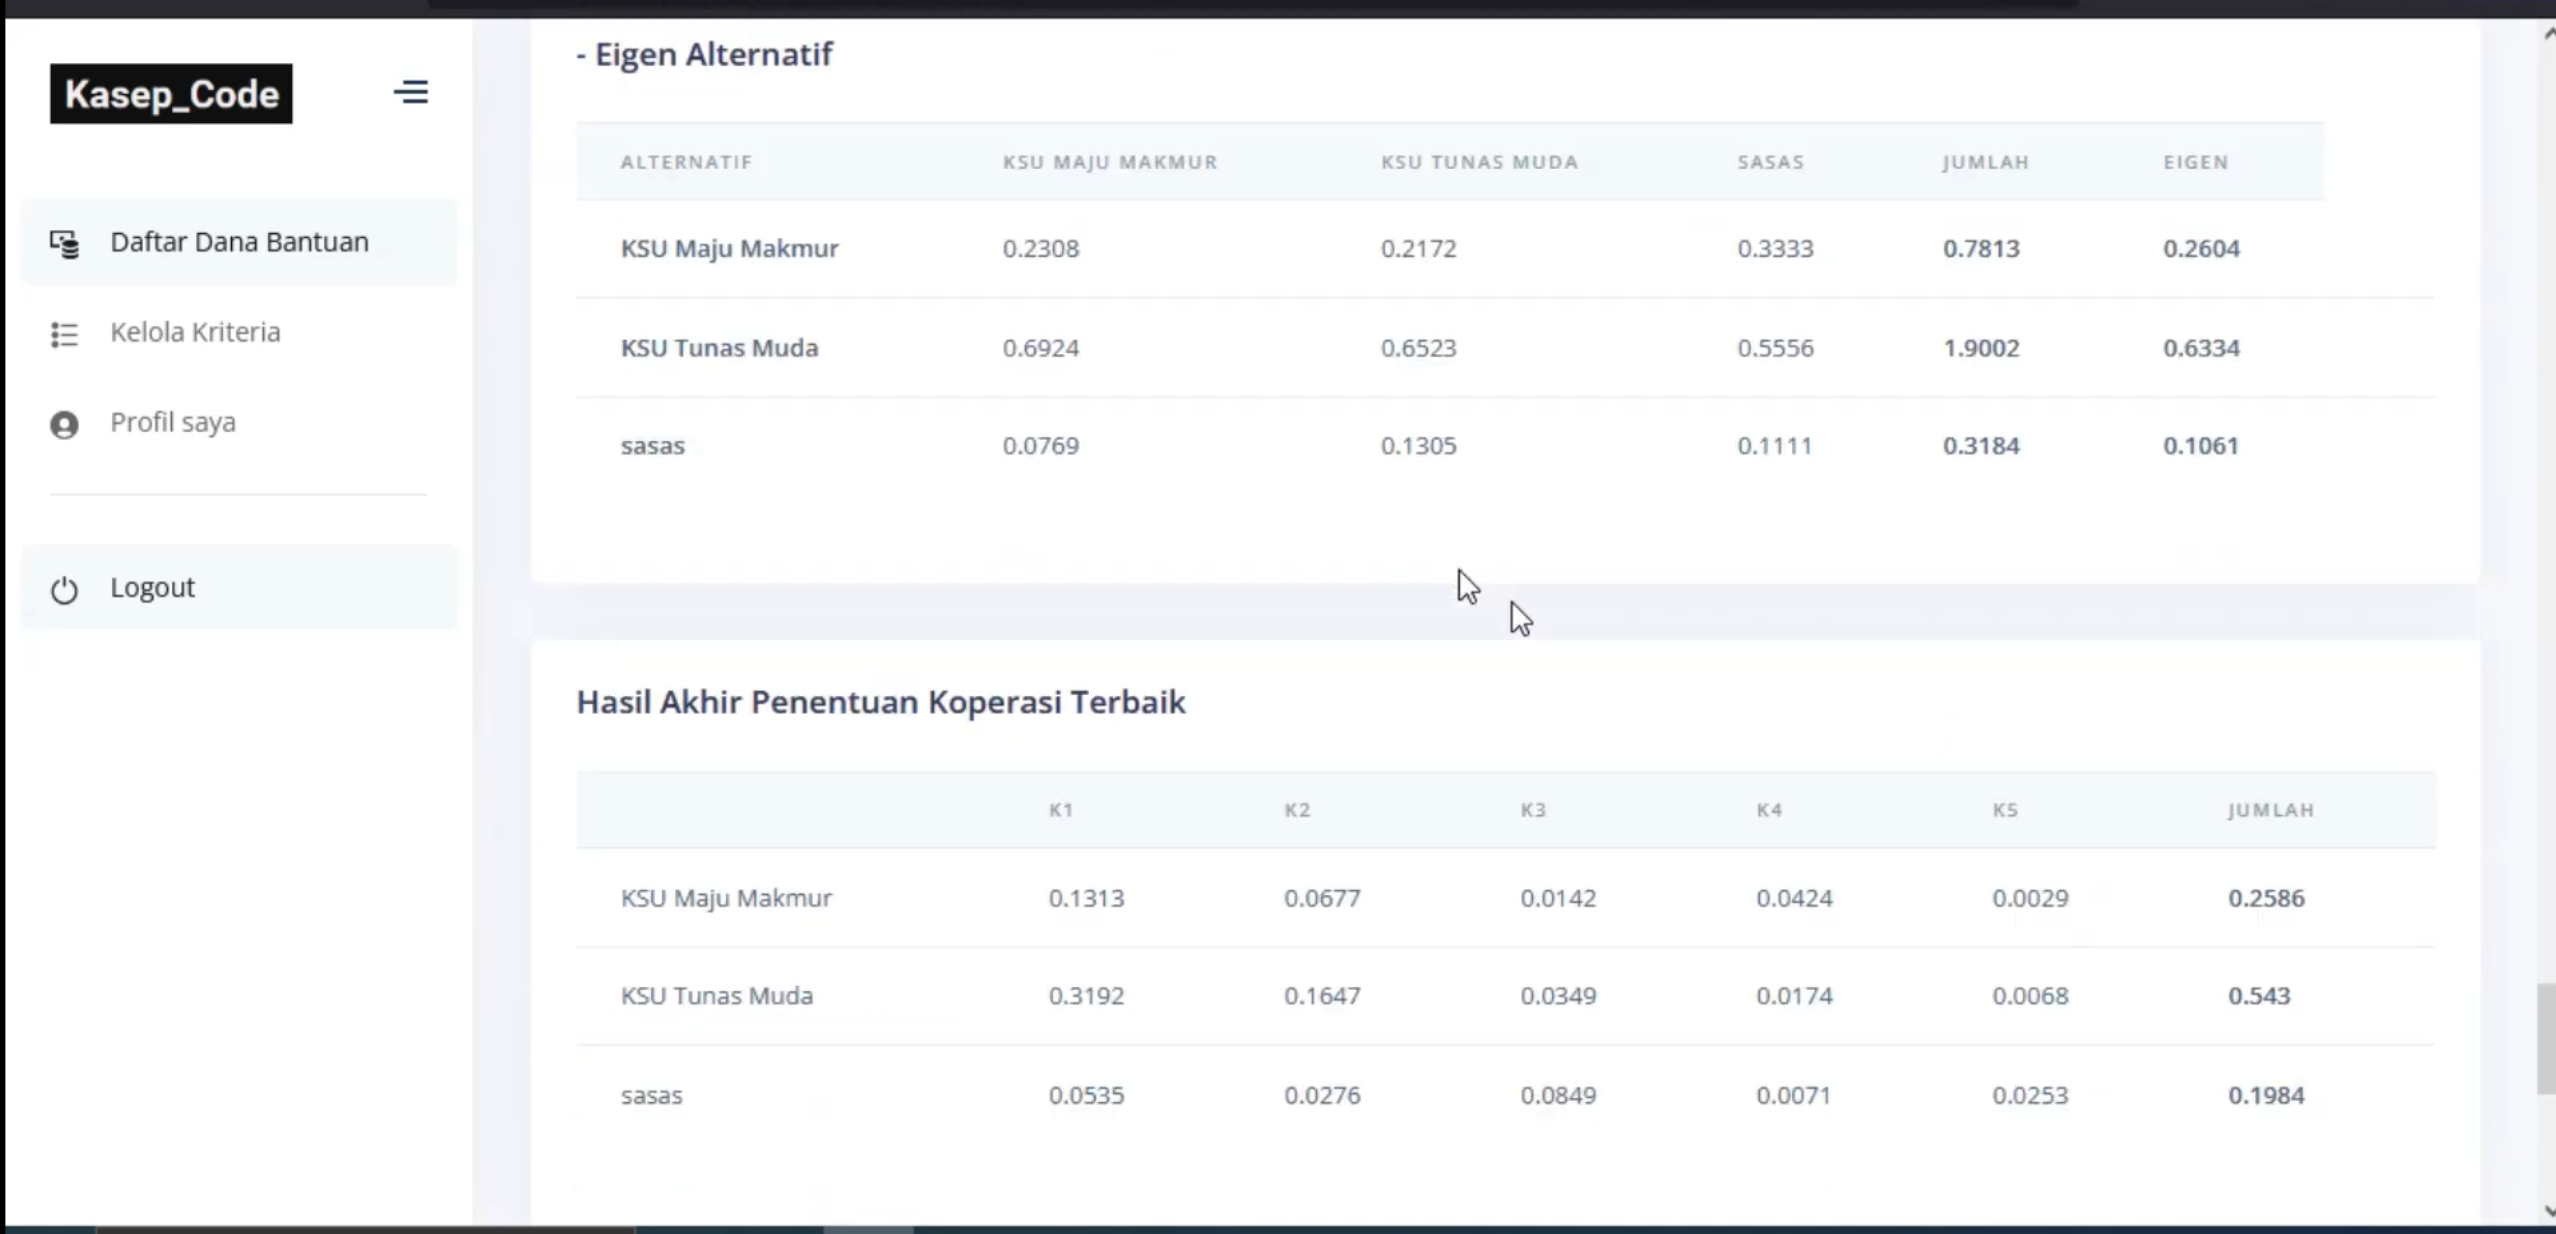The height and width of the screenshot is (1234, 2556).
Task: Click the KSU TUNAS MUDA column header
Action: point(1479,162)
